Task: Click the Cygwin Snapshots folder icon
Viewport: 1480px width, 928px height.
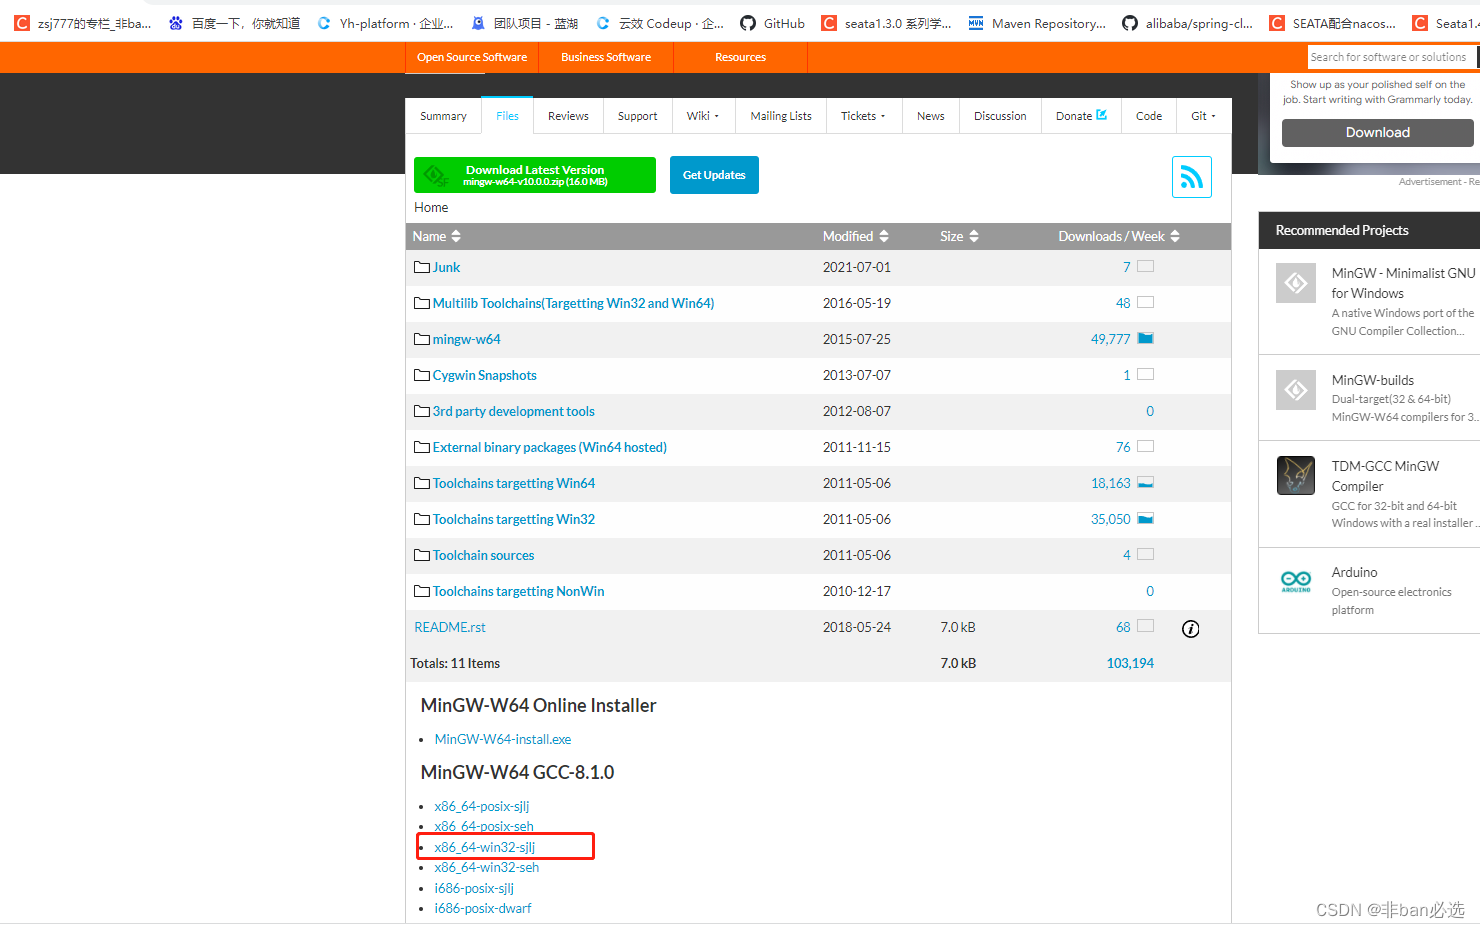Action: [422, 375]
